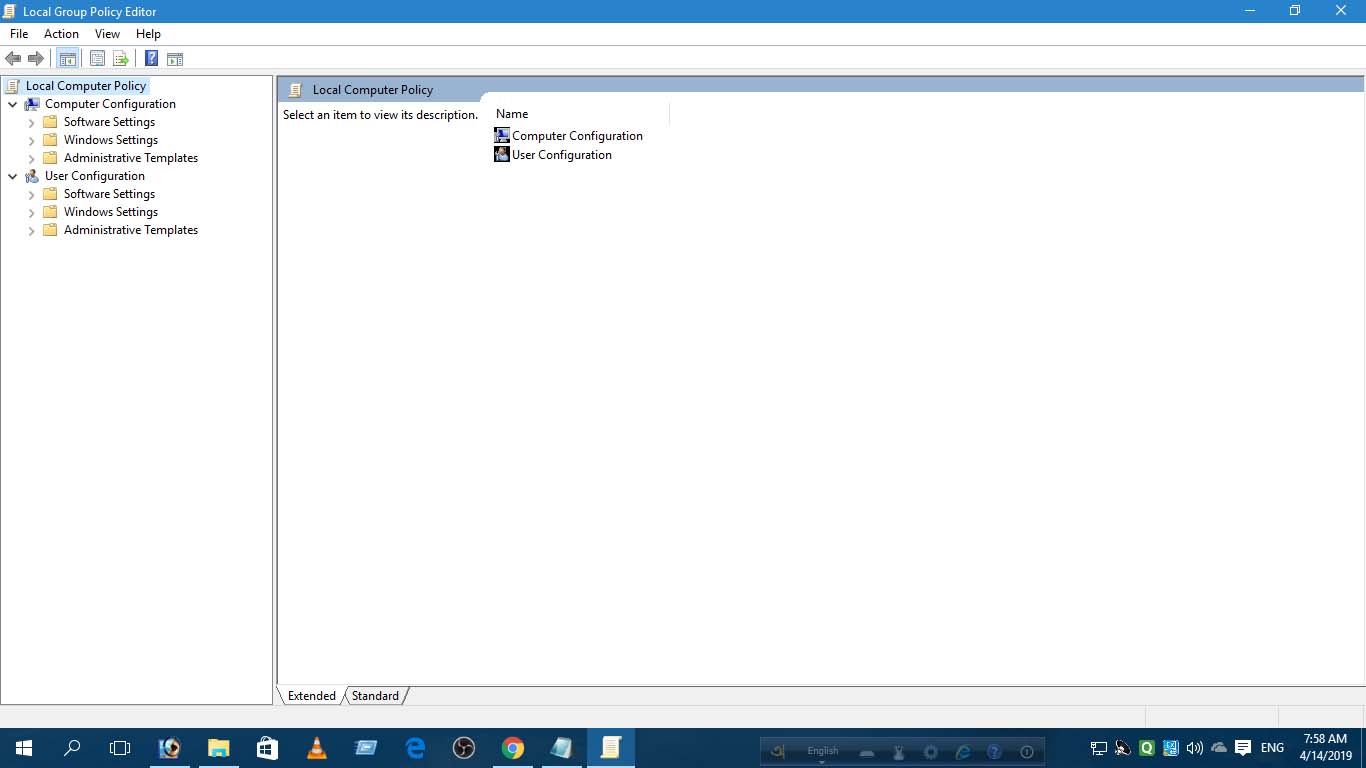Select Computer Configuration in the tree
The height and width of the screenshot is (768, 1366).
[x=110, y=104]
